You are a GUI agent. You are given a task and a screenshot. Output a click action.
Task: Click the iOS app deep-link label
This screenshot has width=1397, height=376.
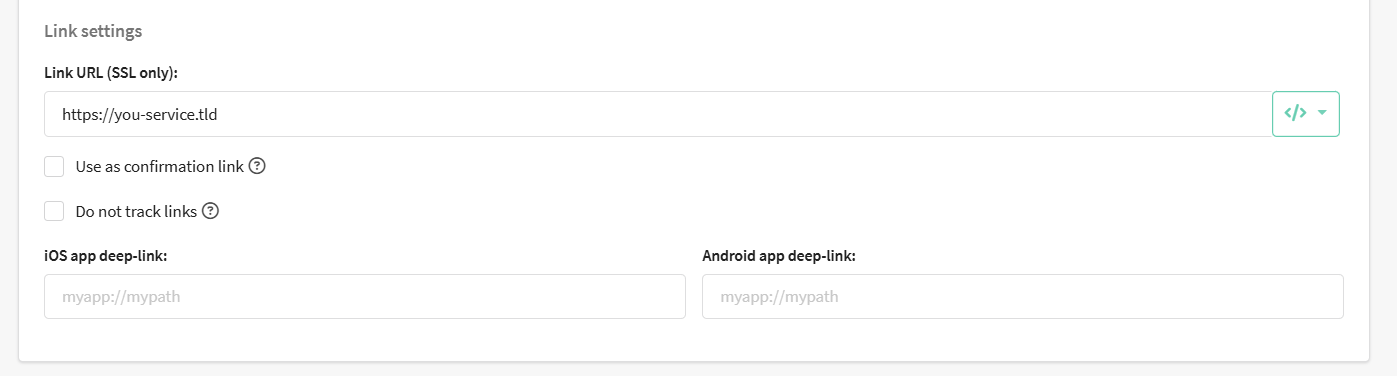105,255
